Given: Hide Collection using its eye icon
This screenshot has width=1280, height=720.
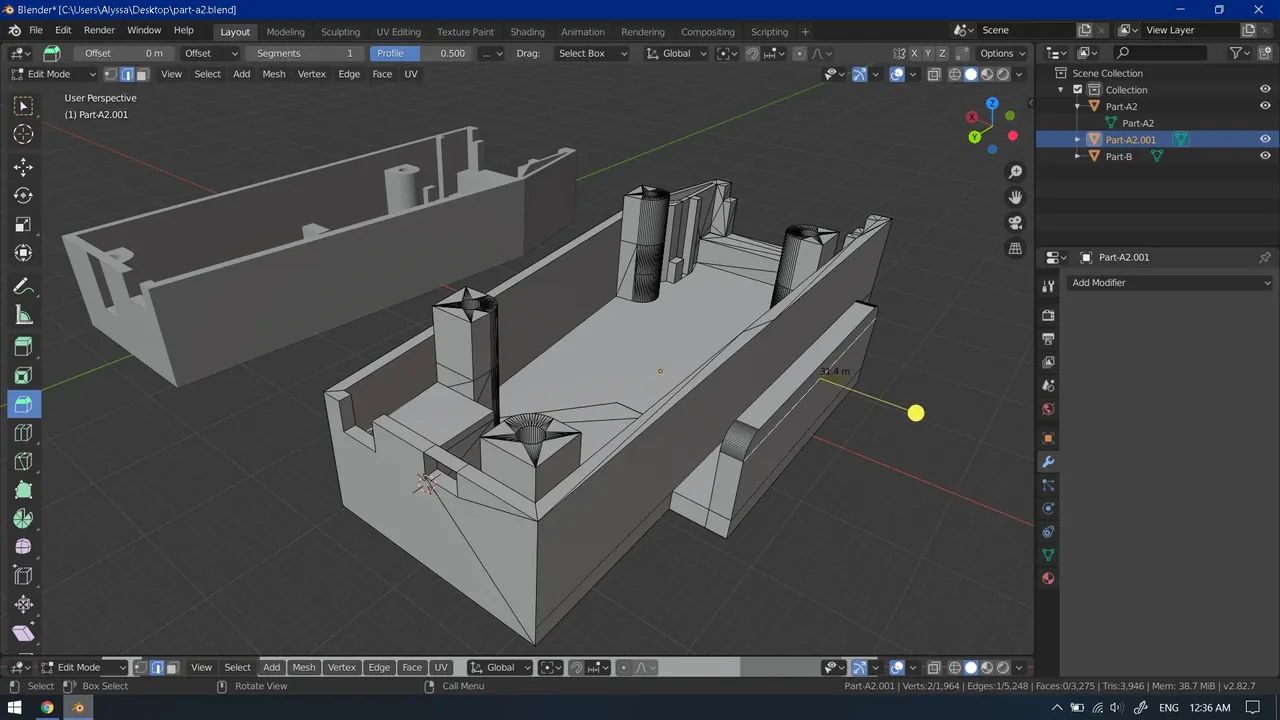Looking at the screenshot, I should click(1265, 90).
